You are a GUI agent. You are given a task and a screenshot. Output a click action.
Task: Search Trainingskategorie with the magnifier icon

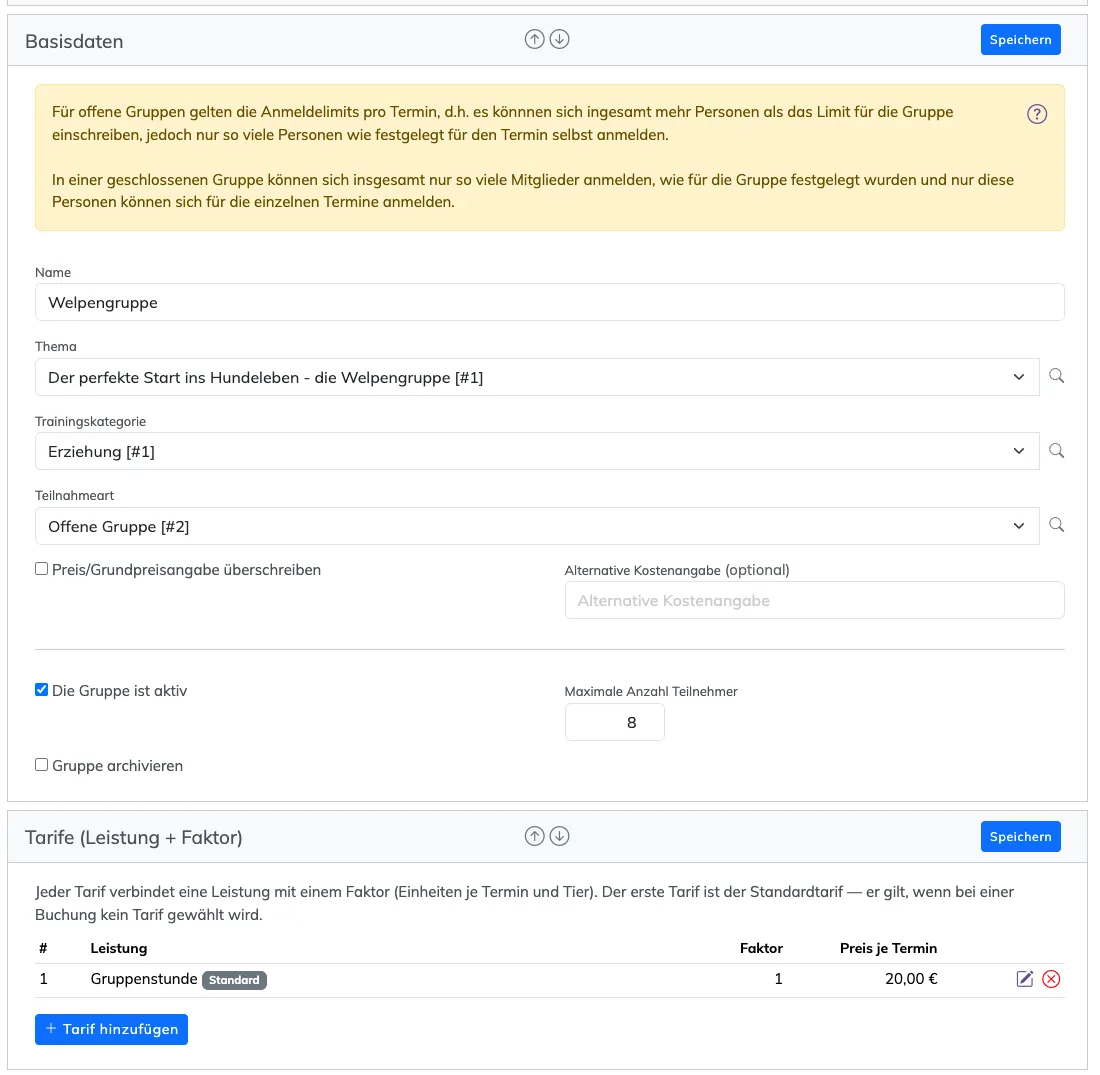[1057, 450]
